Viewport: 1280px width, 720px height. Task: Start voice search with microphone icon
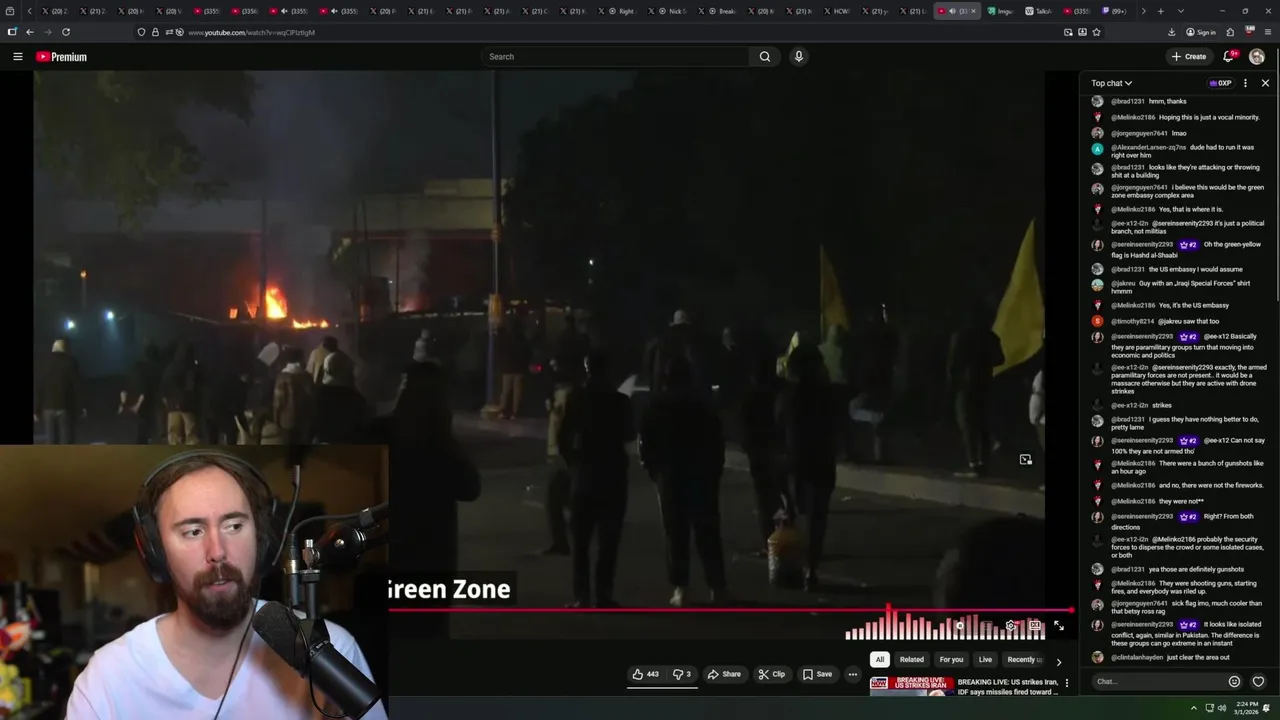click(798, 57)
